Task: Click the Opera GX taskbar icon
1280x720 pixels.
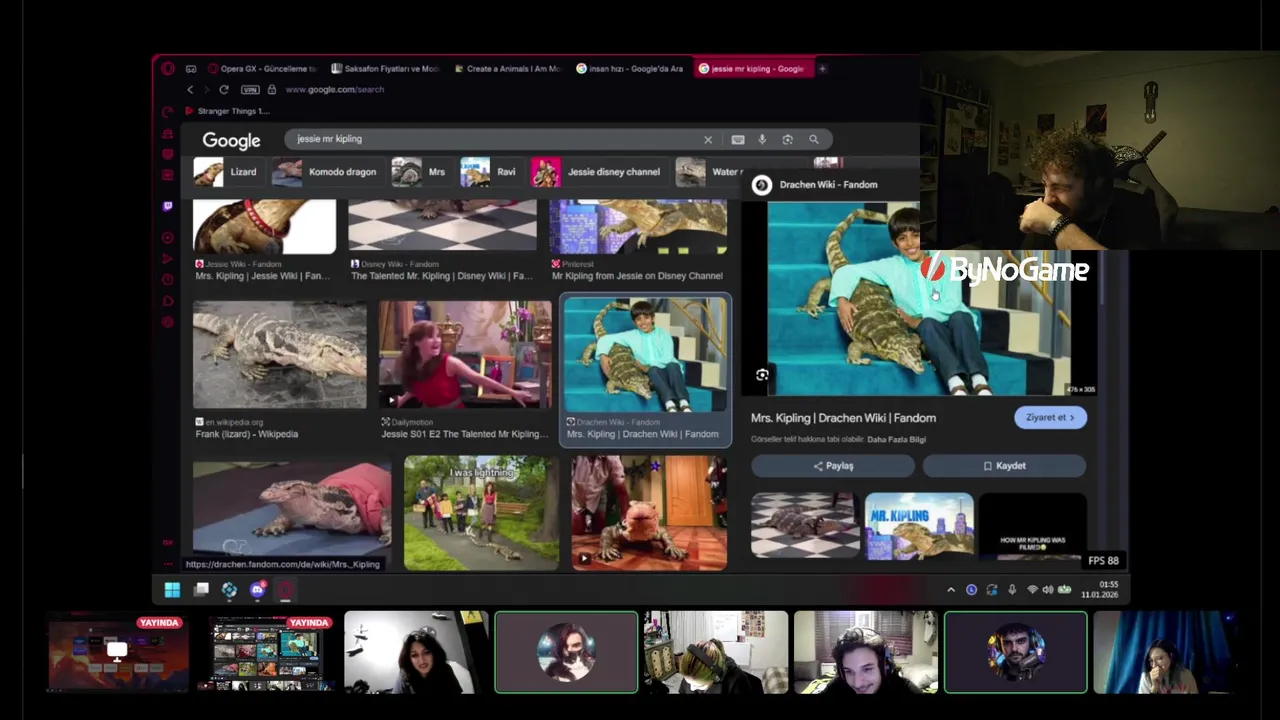Action: (285, 590)
